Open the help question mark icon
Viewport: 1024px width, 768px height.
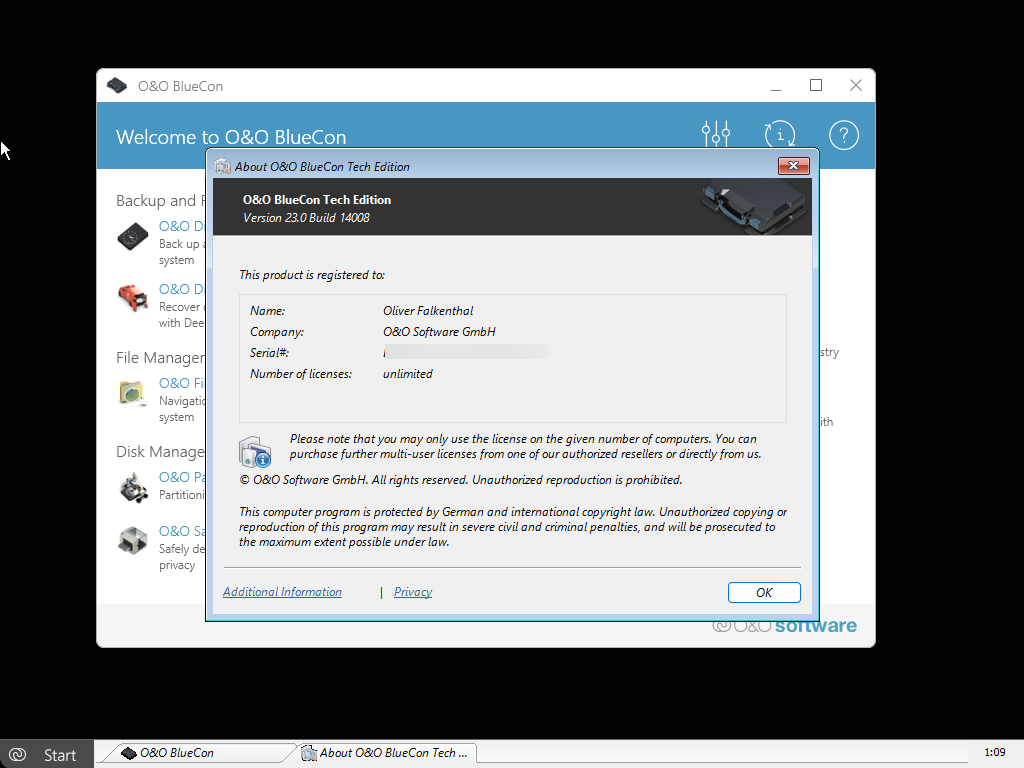tap(844, 135)
